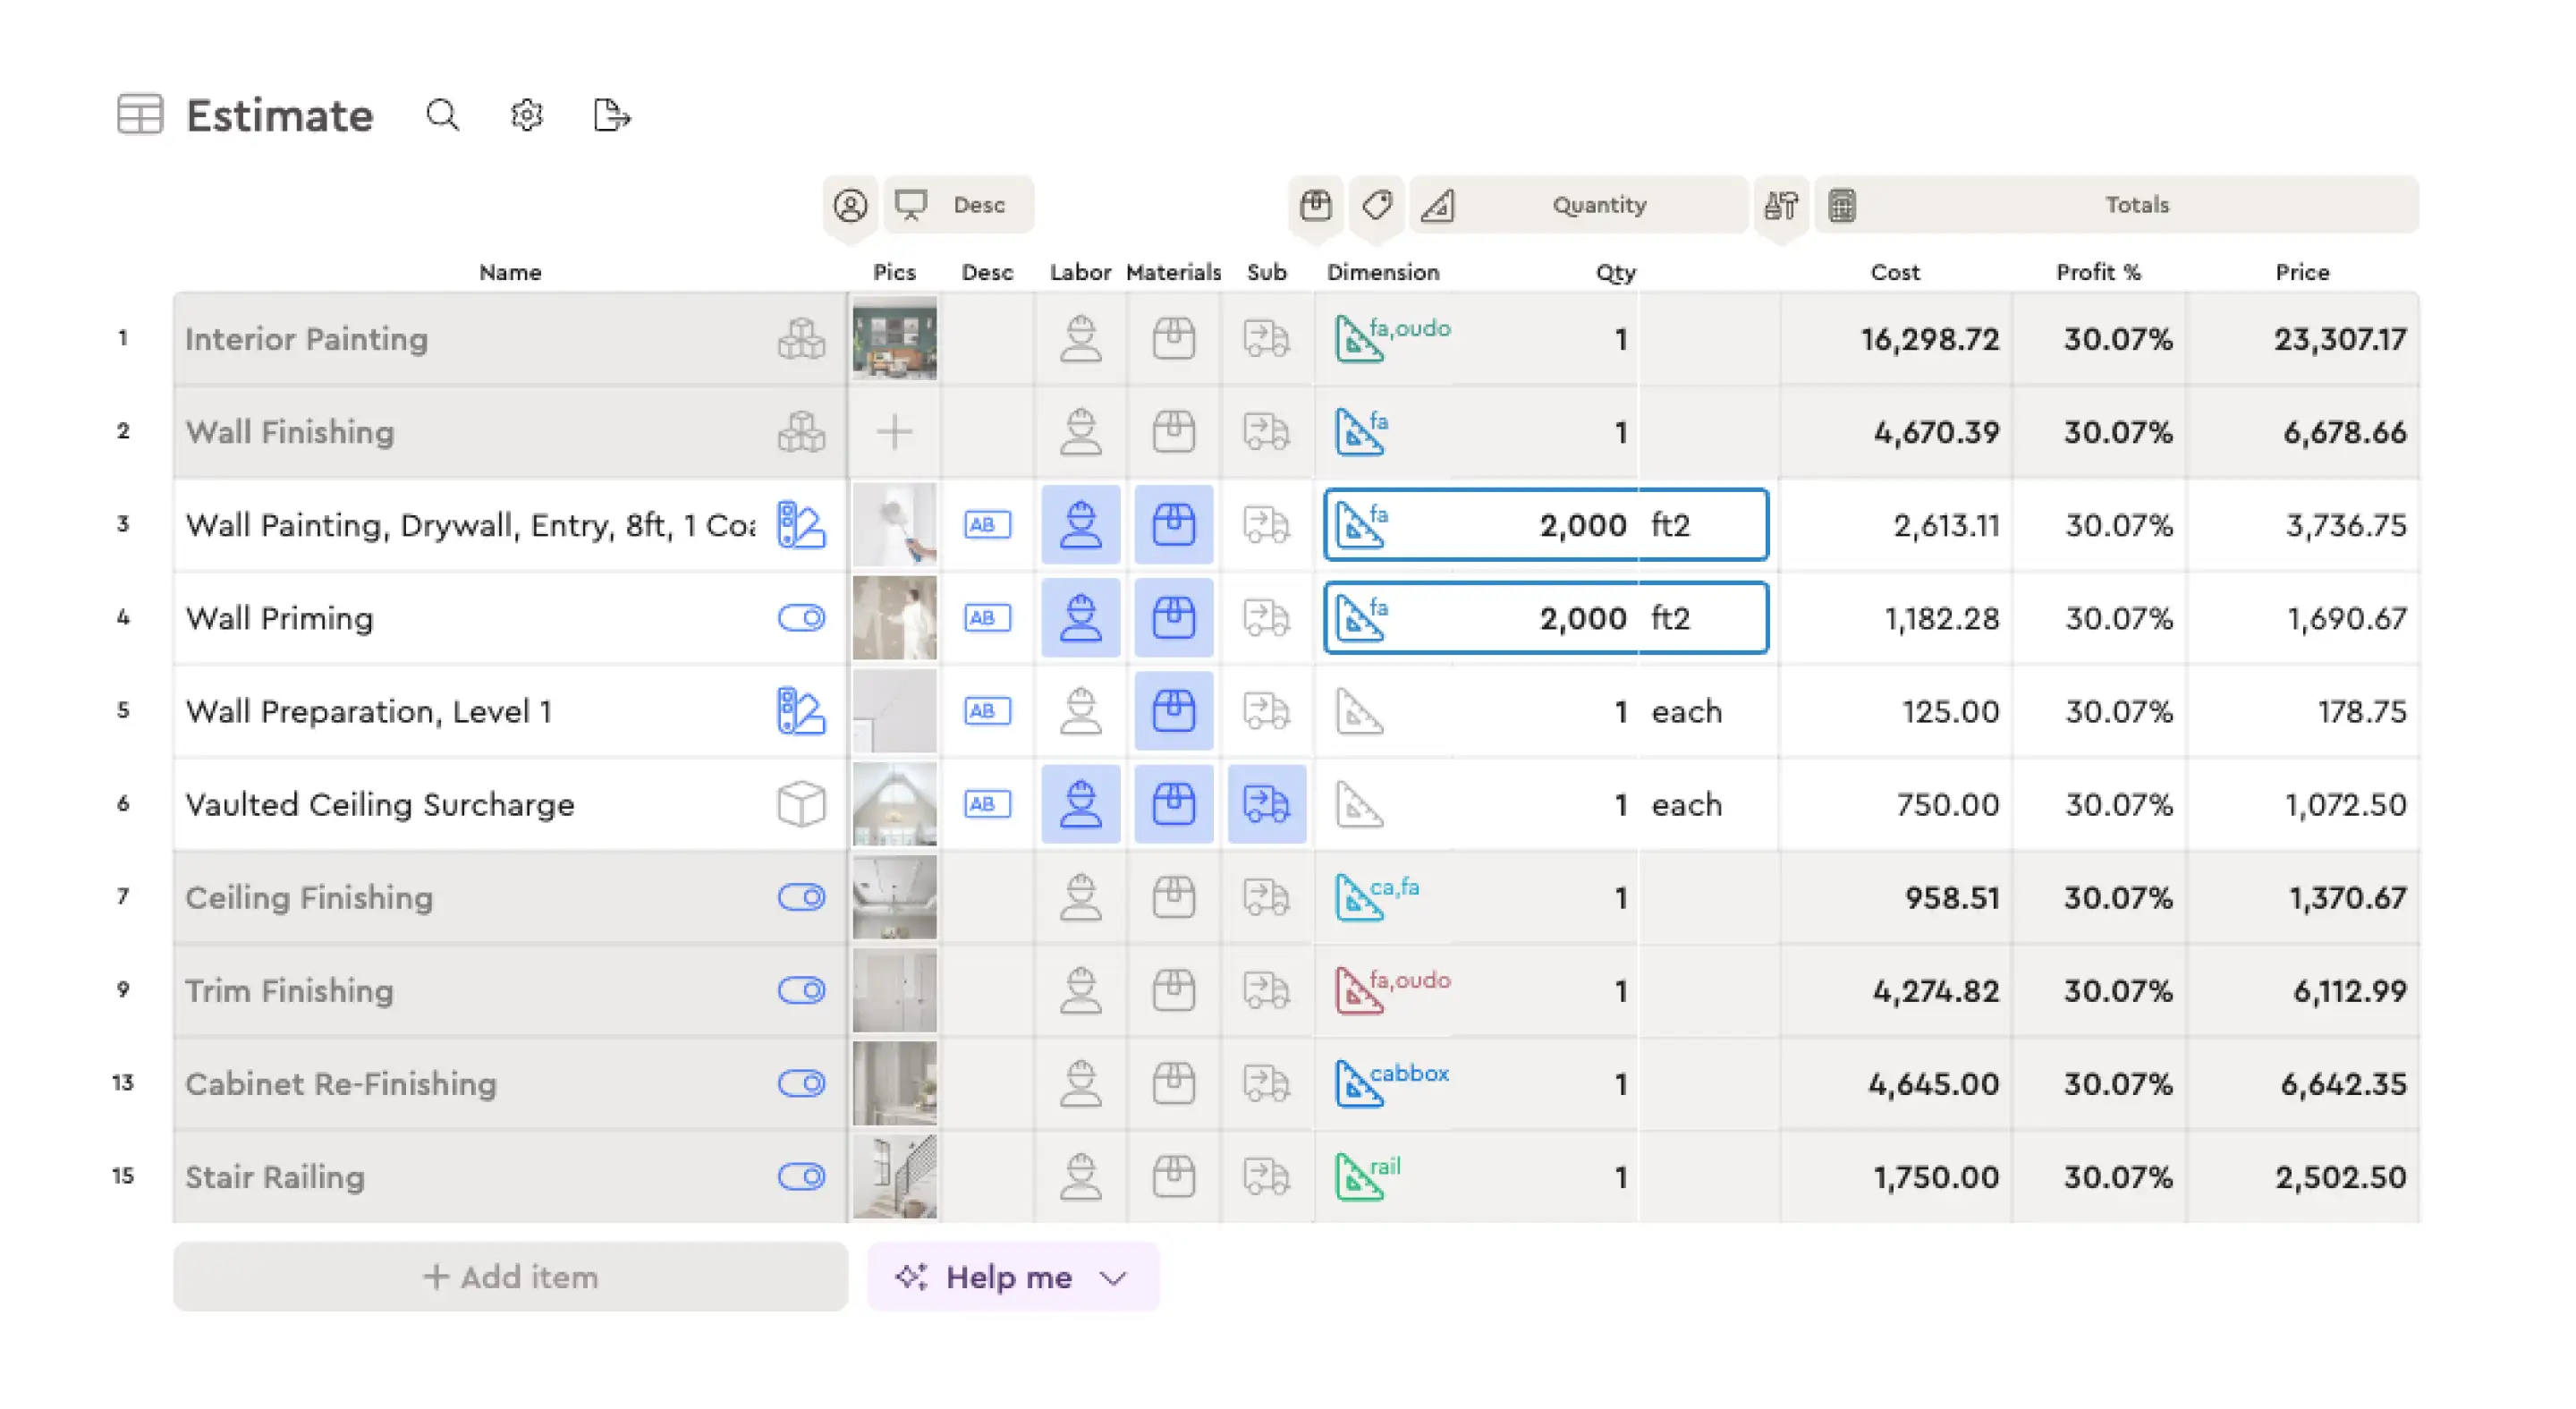Select the Cabinet Re-Finishing row name

pyautogui.click(x=340, y=1084)
